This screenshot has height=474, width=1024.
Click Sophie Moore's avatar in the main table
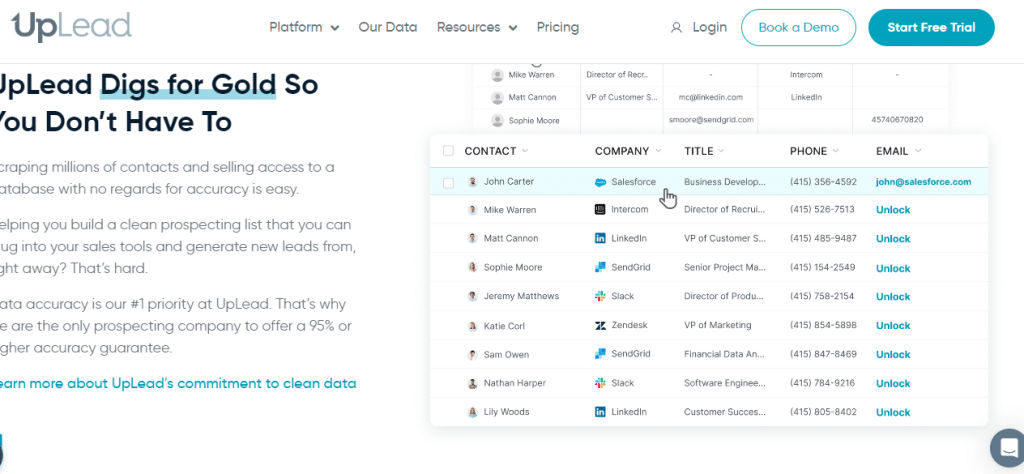click(x=473, y=267)
